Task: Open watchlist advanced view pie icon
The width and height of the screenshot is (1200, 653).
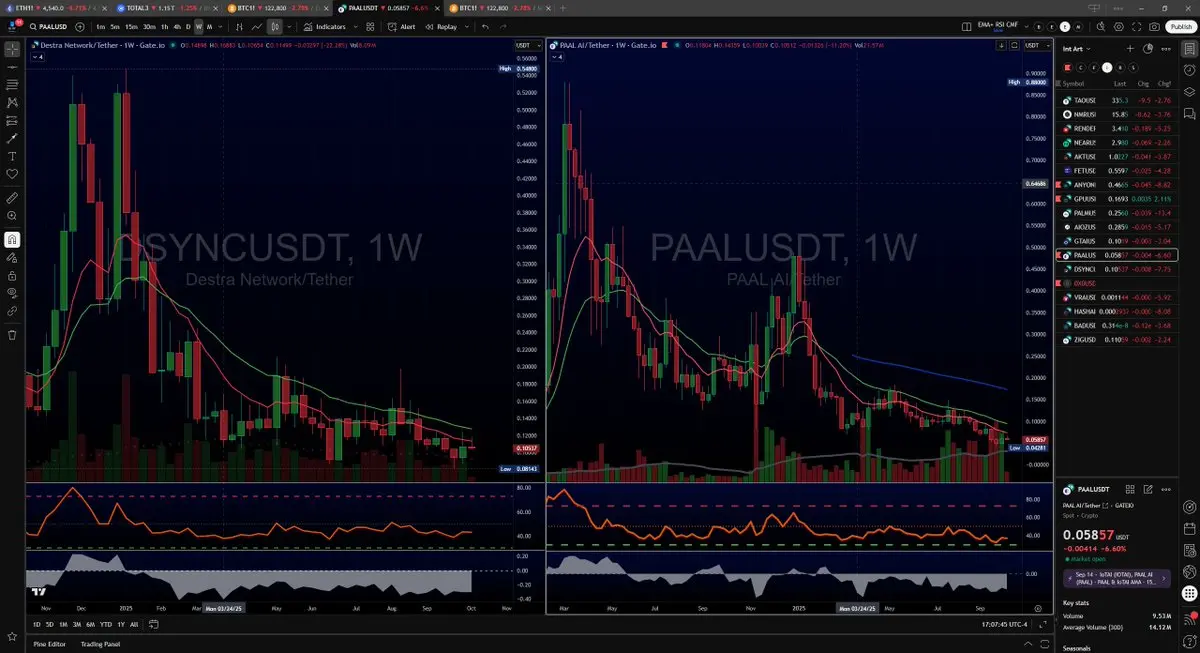Action: click(1148, 48)
